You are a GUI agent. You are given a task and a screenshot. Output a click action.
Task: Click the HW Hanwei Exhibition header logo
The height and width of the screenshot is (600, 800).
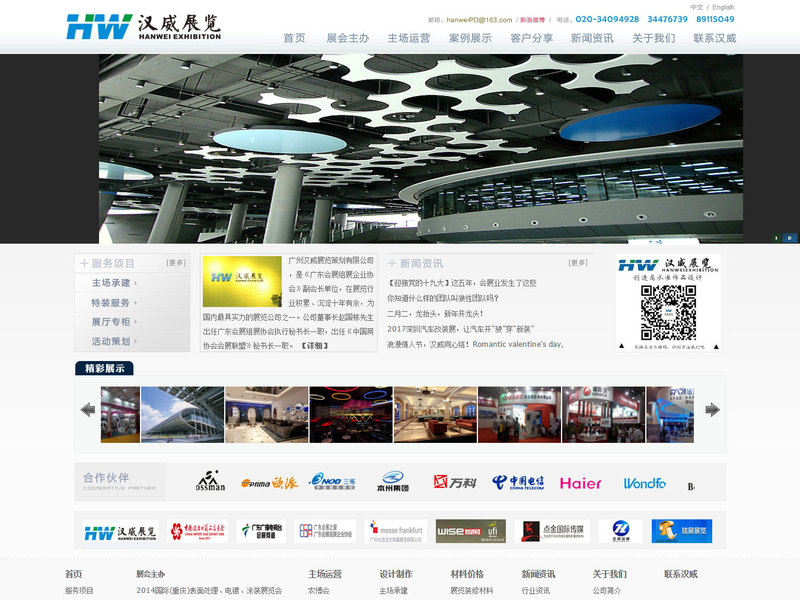[144, 27]
